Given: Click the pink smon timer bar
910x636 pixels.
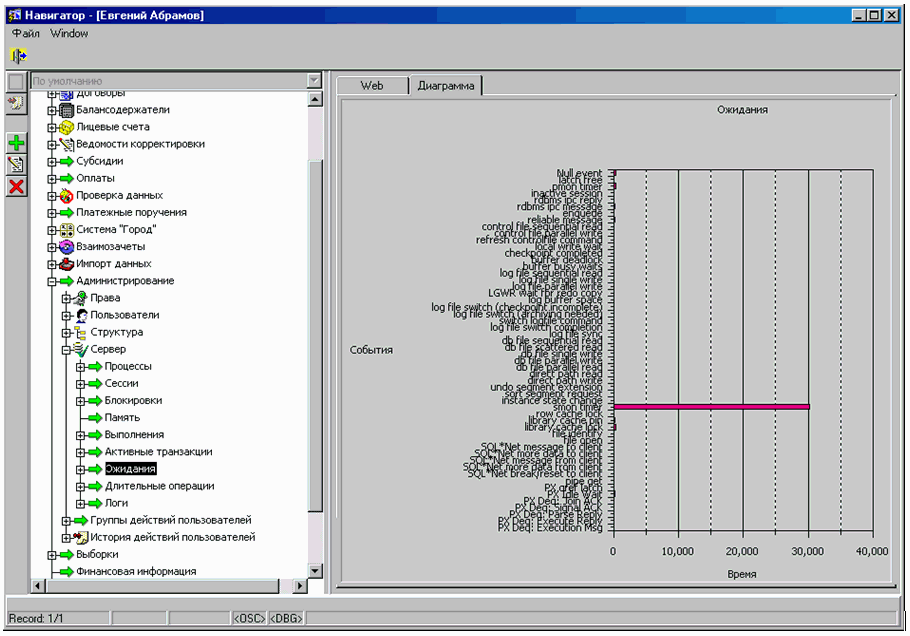Looking at the screenshot, I should click(710, 406).
